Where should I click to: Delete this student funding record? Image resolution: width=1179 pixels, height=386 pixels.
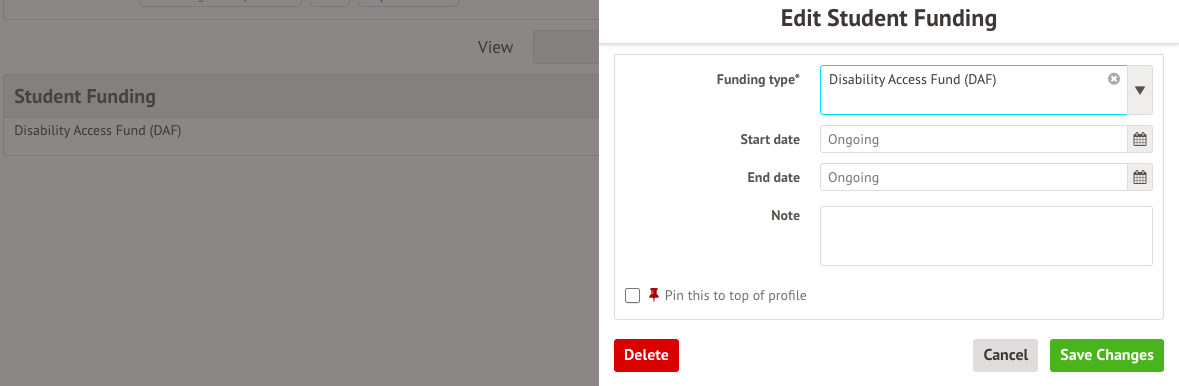pyautogui.click(x=646, y=355)
